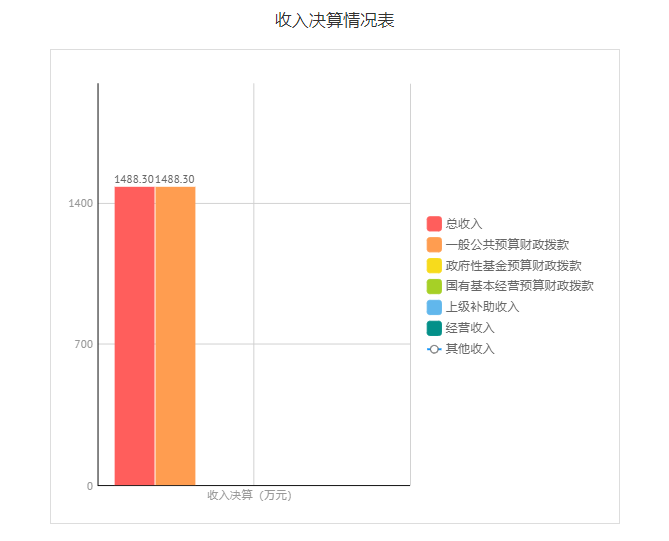Click the 1488.30 label above red bar
This screenshot has height=541, width=669.
(x=134, y=179)
